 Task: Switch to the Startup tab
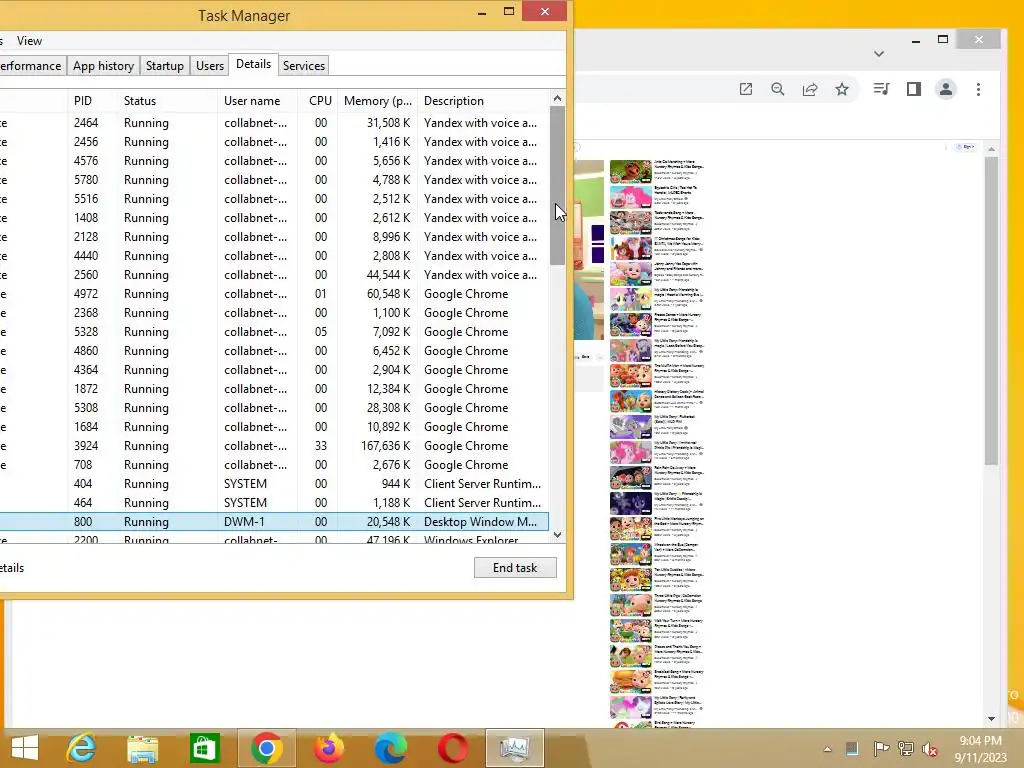(165, 65)
